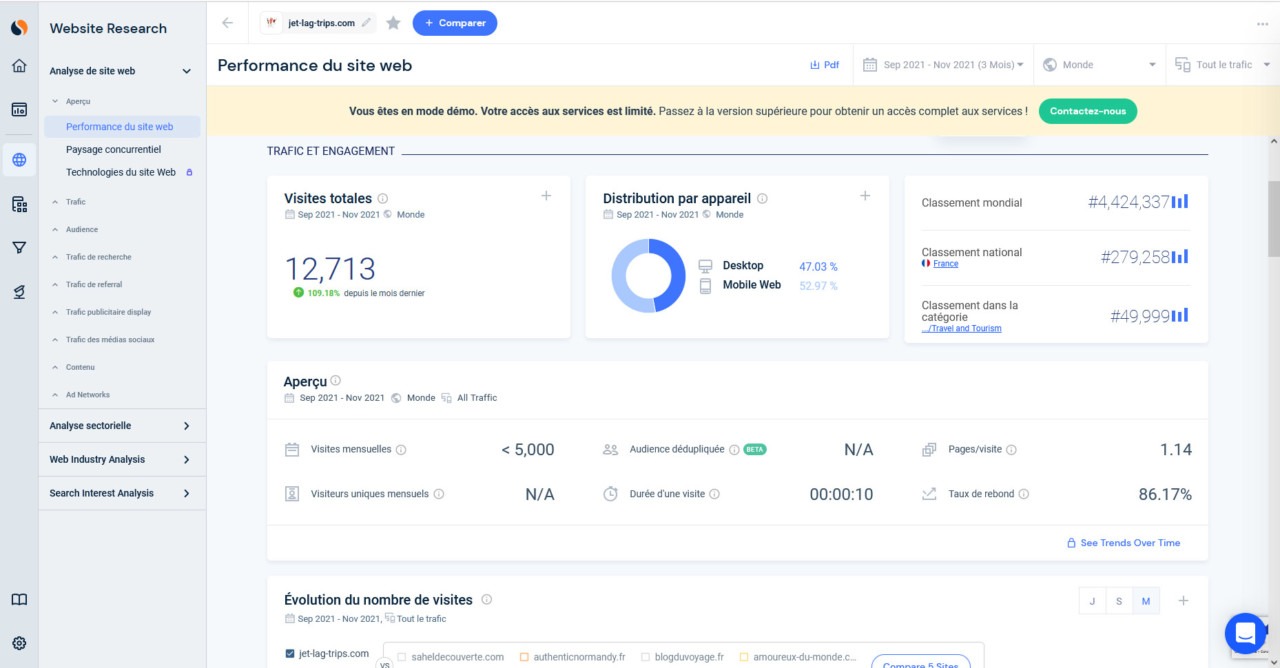1280x668 pixels.
Task: Follow the France link under Classement national
Action: (945, 264)
